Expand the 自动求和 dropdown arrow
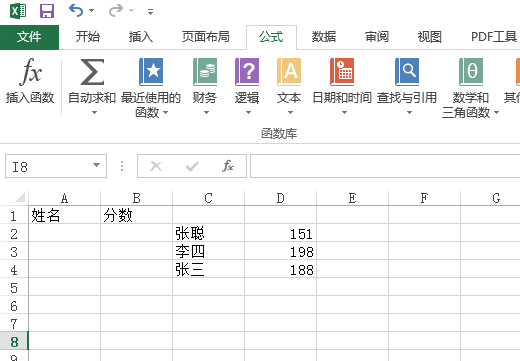The width and height of the screenshot is (520, 361). click(94, 113)
